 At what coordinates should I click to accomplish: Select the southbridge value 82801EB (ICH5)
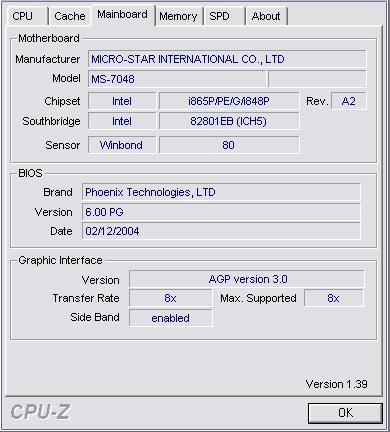229,121
